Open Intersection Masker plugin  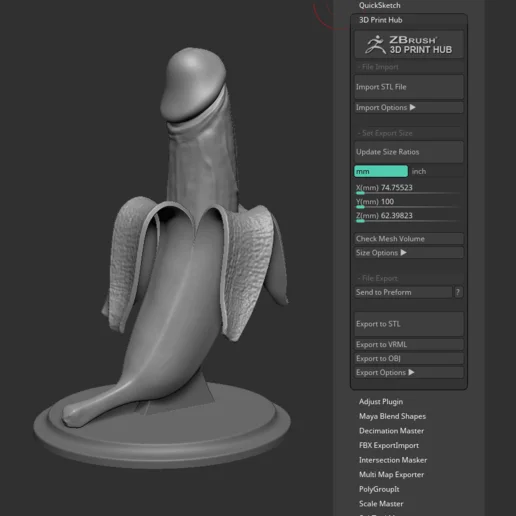pos(393,460)
